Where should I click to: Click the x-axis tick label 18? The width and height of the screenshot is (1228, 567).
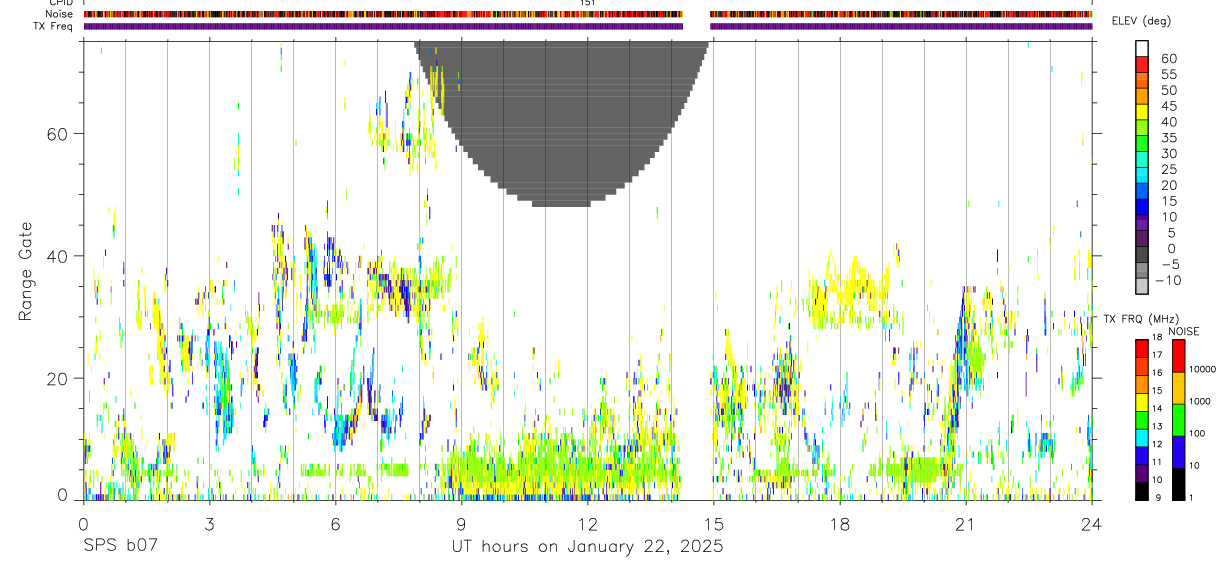coord(840,523)
